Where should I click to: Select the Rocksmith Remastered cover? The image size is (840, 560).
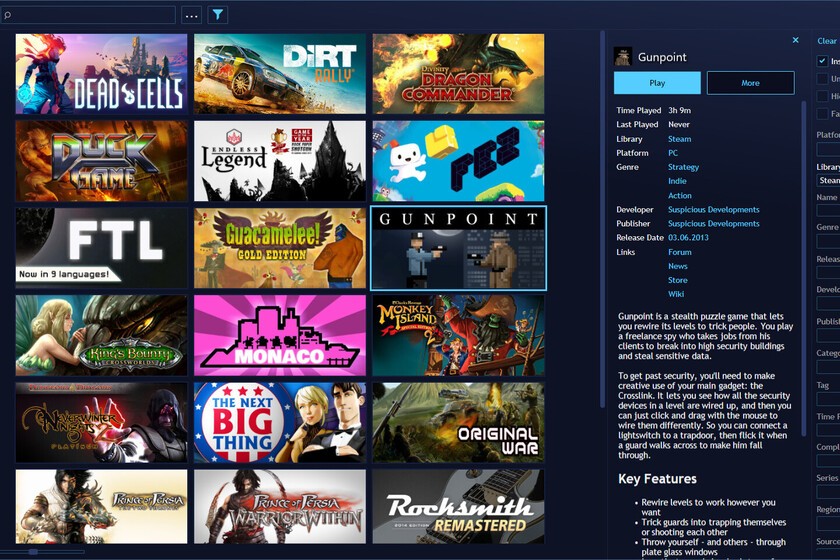(x=459, y=507)
